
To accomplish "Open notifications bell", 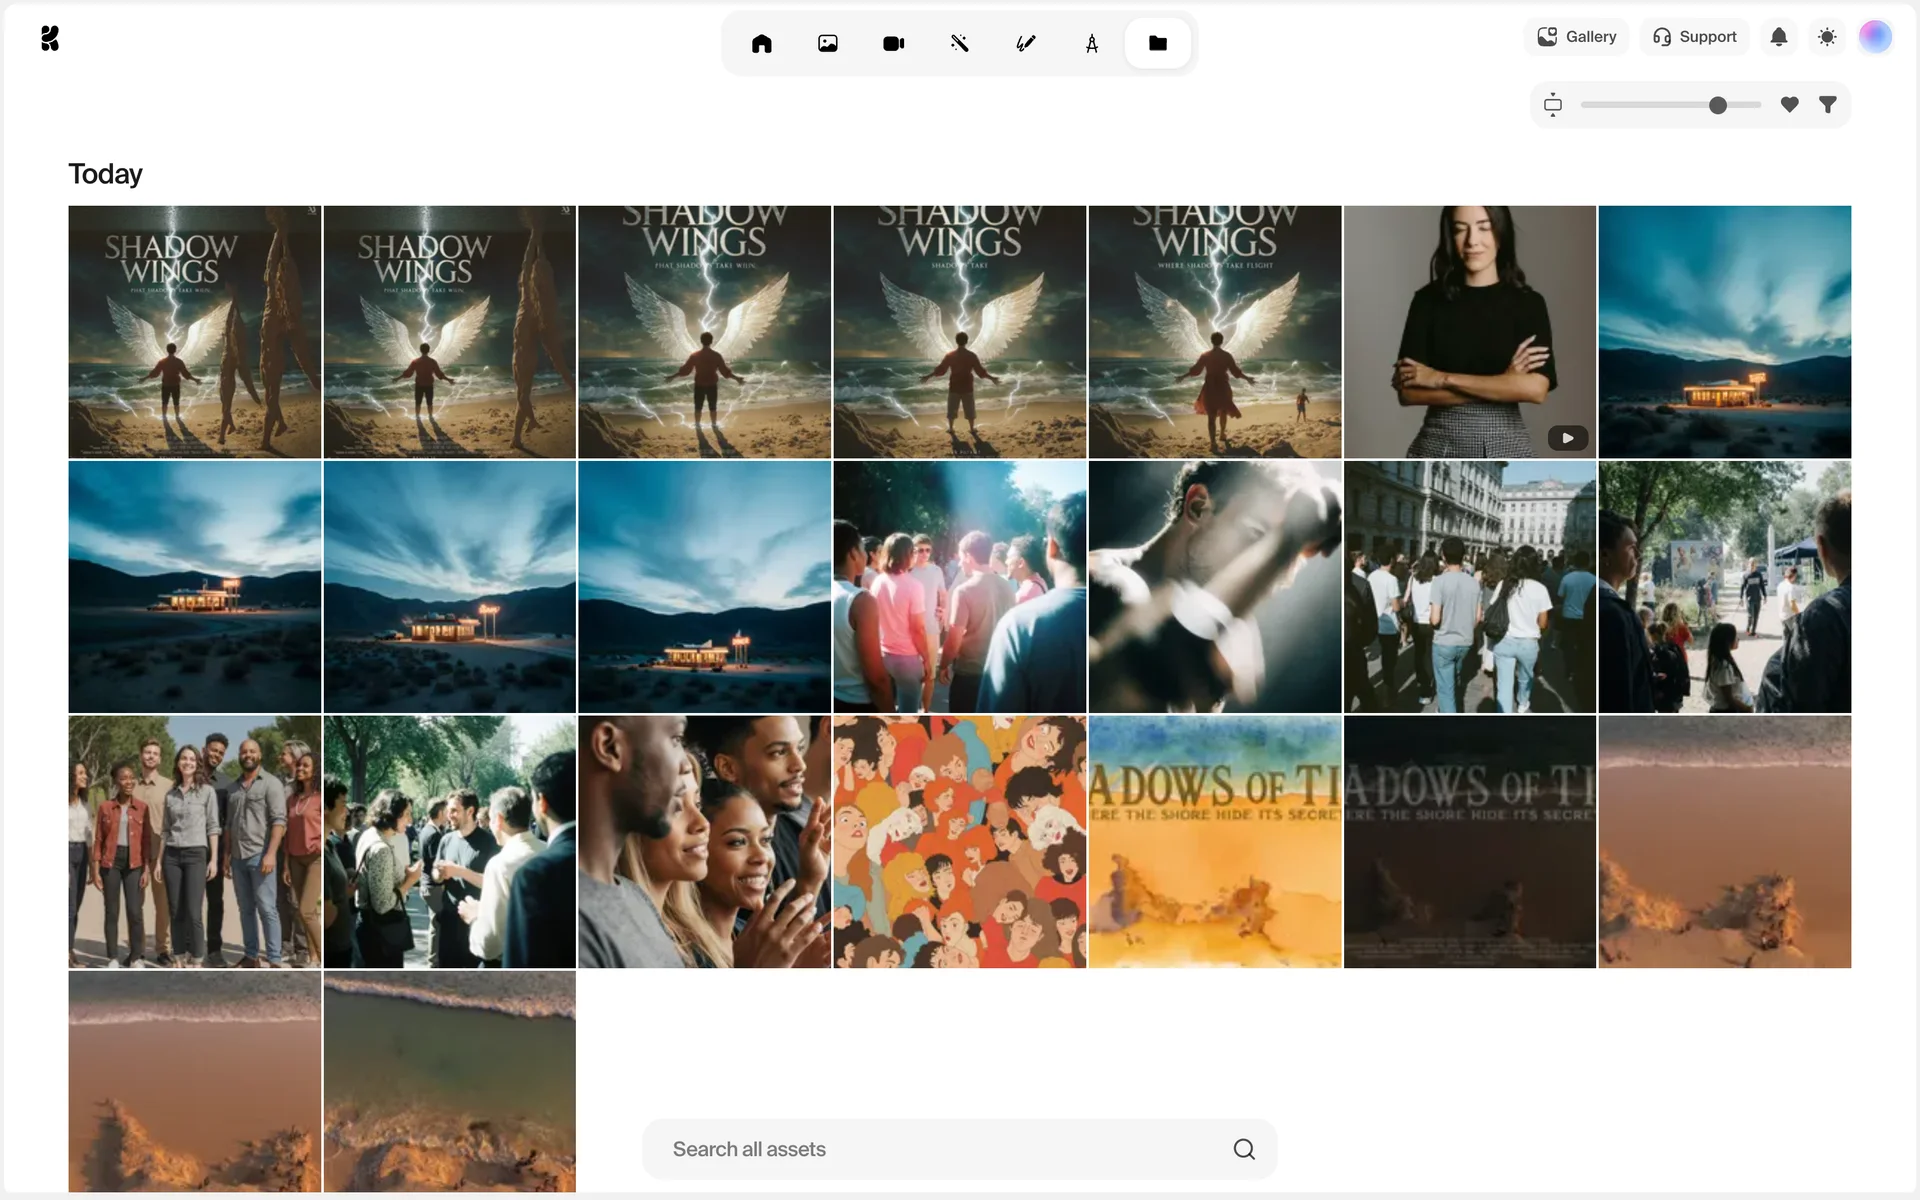I will 1778,37.
